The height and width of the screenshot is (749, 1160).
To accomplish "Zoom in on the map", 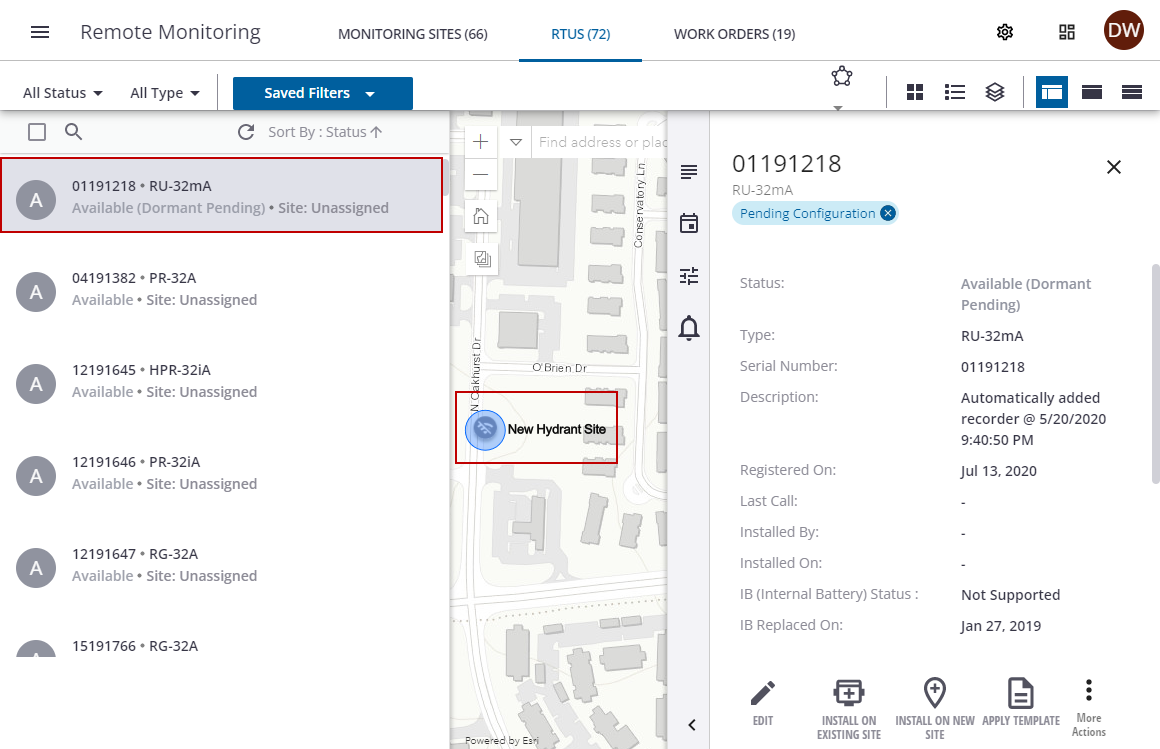I will 481,142.
